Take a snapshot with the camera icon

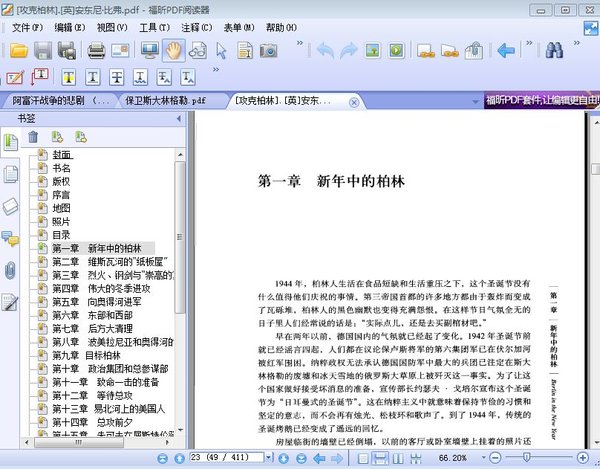point(269,50)
